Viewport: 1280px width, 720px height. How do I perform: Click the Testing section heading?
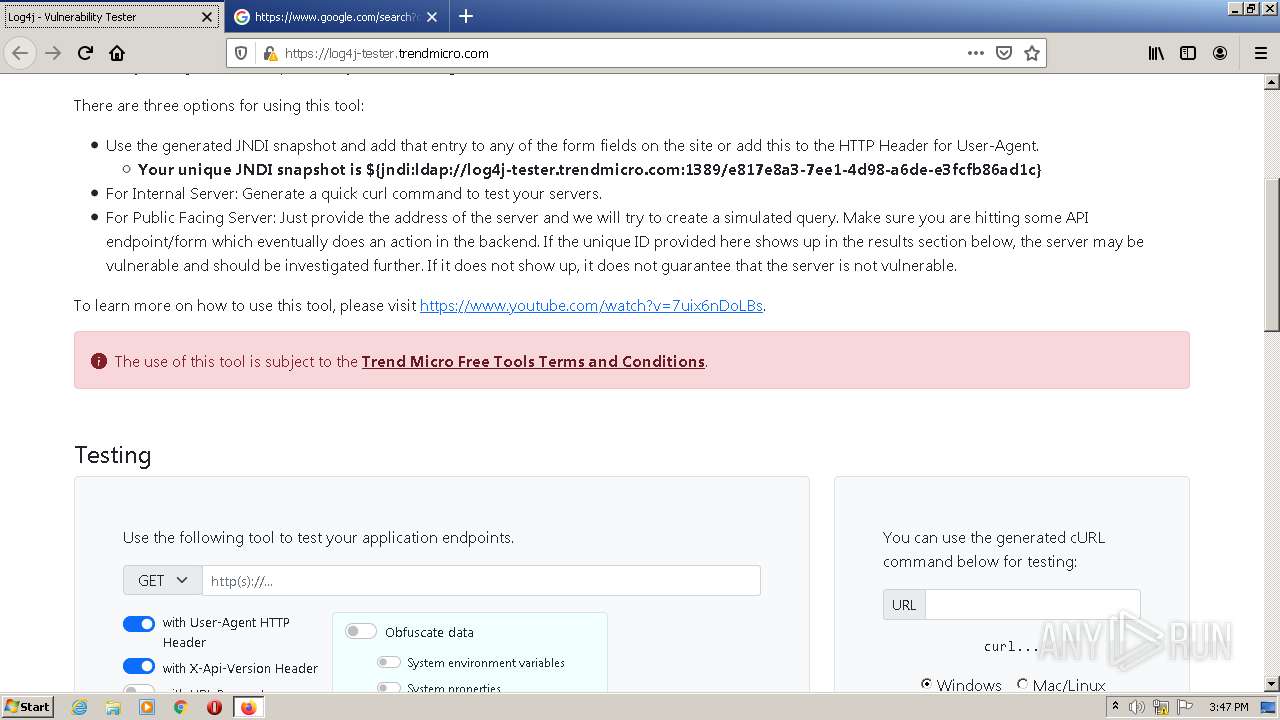[113, 455]
